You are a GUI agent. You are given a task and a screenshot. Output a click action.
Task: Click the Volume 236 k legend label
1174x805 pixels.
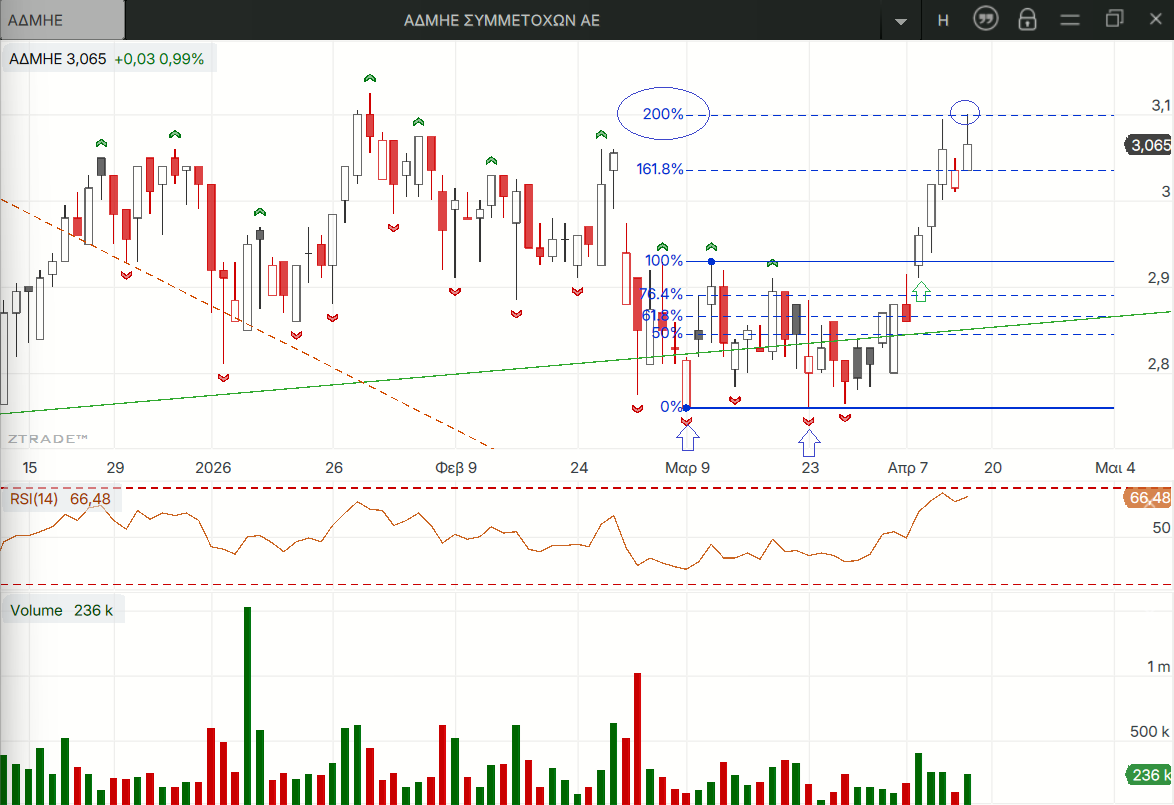click(x=61, y=610)
